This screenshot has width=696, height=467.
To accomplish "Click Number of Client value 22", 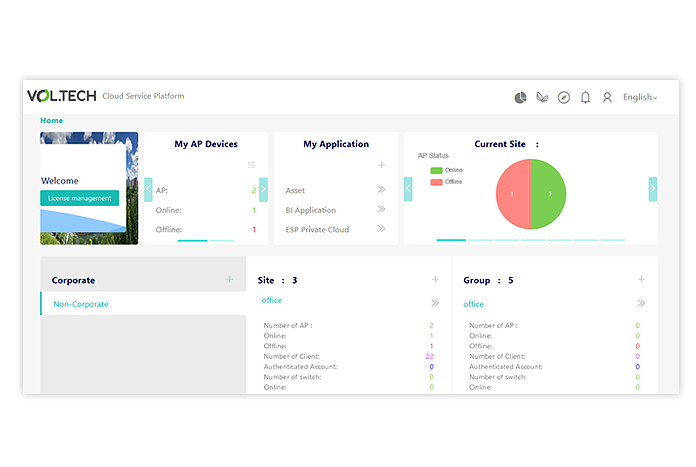I will (429, 356).
